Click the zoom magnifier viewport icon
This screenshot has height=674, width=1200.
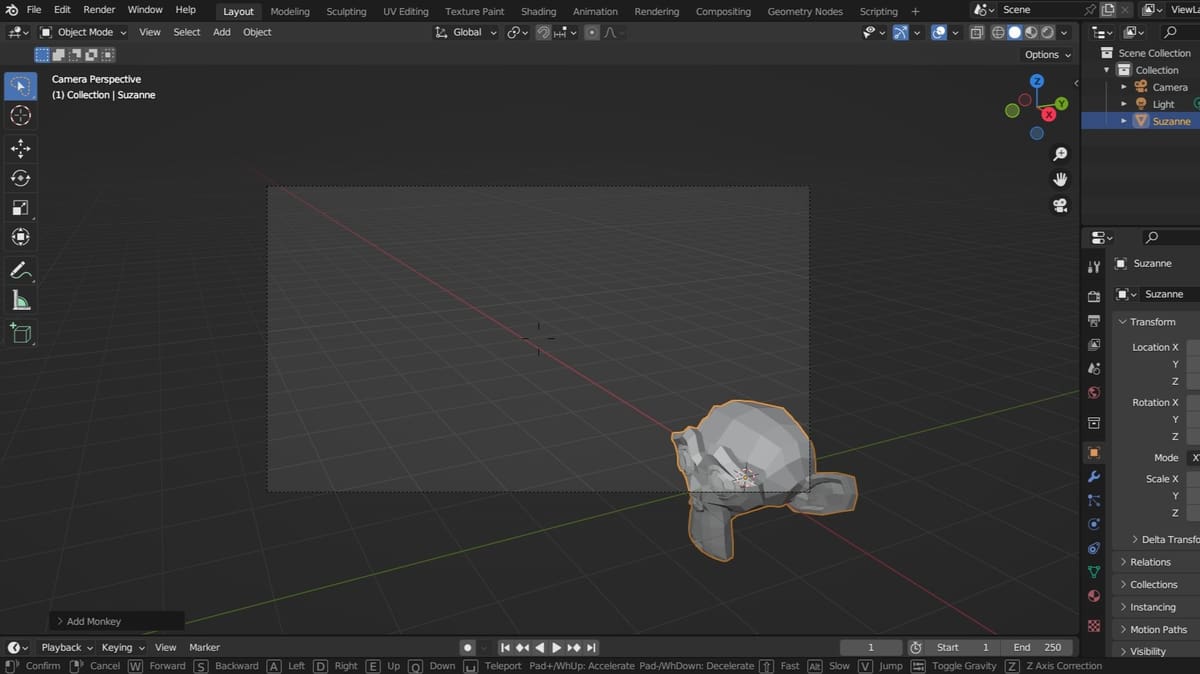pyautogui.click(x=1060, y=154)
